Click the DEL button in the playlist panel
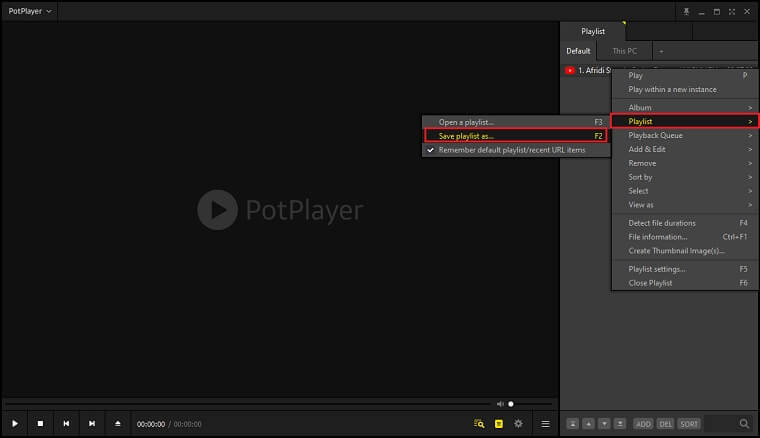 click(665, 424)
